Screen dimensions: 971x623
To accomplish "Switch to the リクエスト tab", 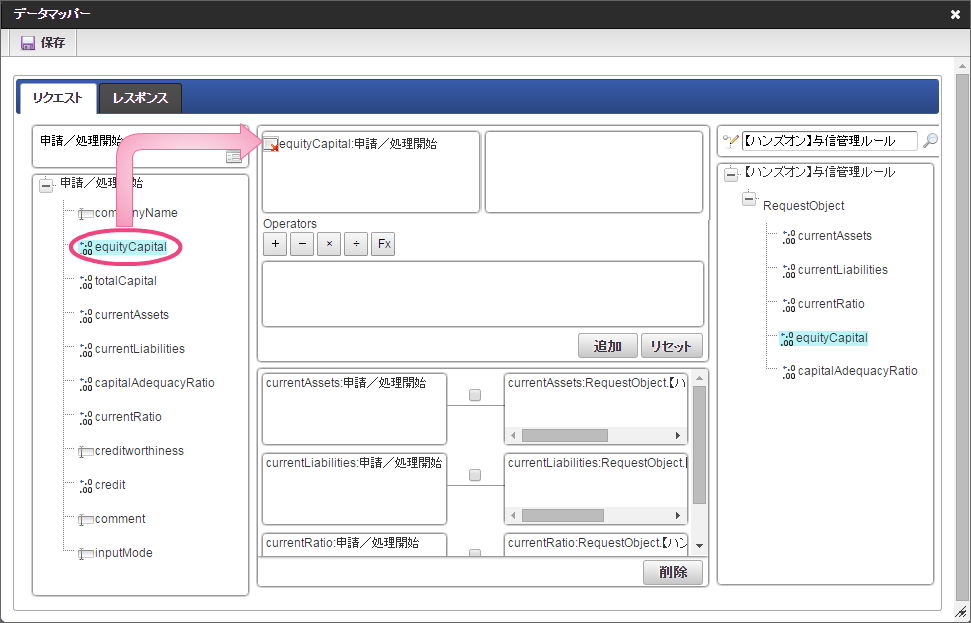I will point(58,98).
